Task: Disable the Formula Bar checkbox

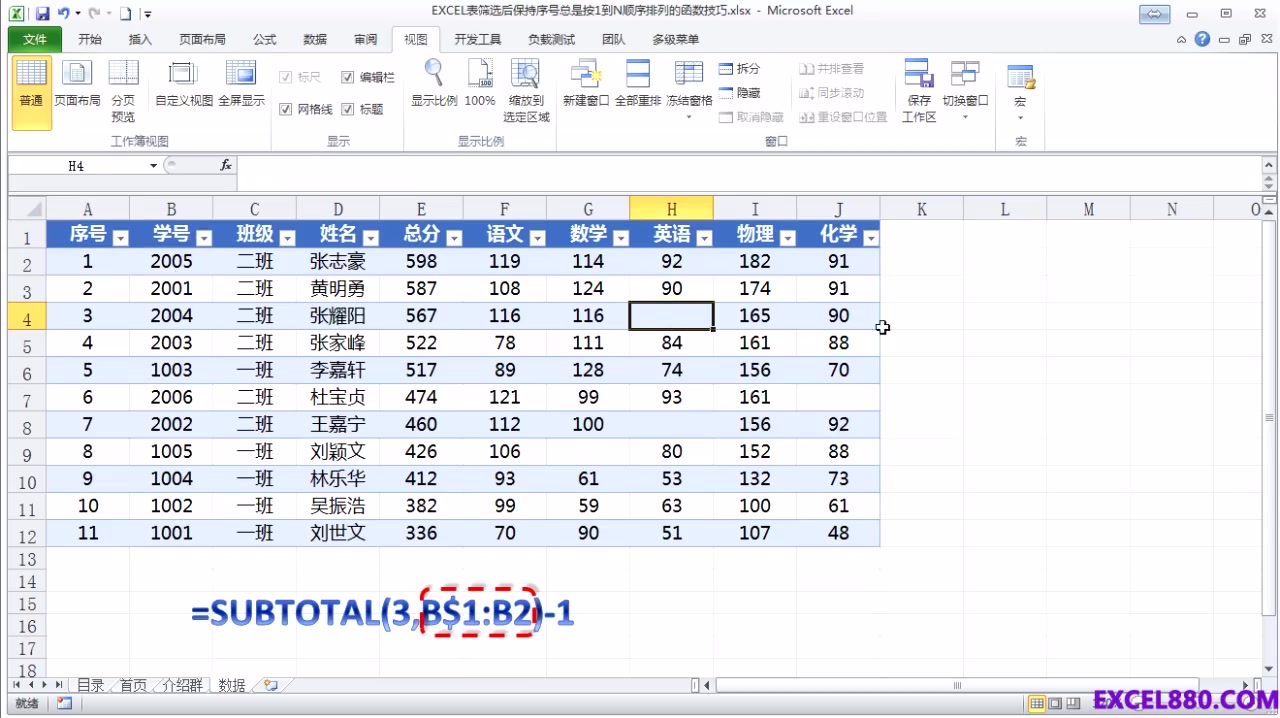Action: coord(348,78)
